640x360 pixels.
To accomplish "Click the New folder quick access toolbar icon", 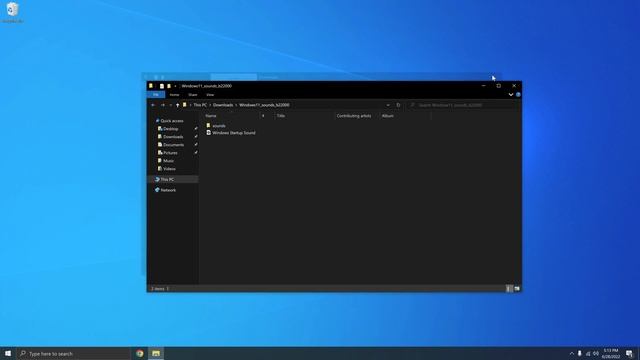I will 169,86.
